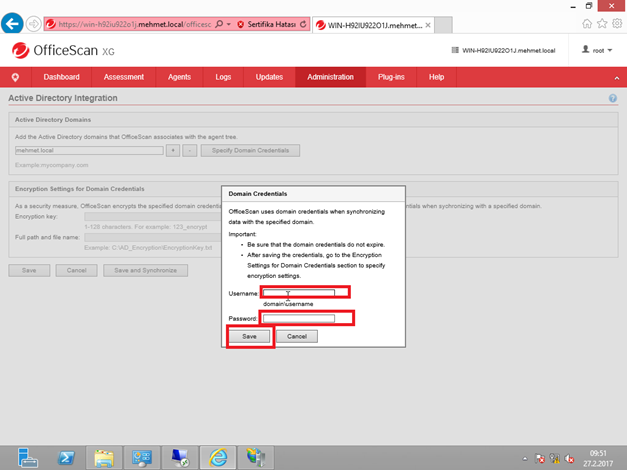Click the Username field in dialog
Viewport: 627px width, 470px height.
coord(299,293)
